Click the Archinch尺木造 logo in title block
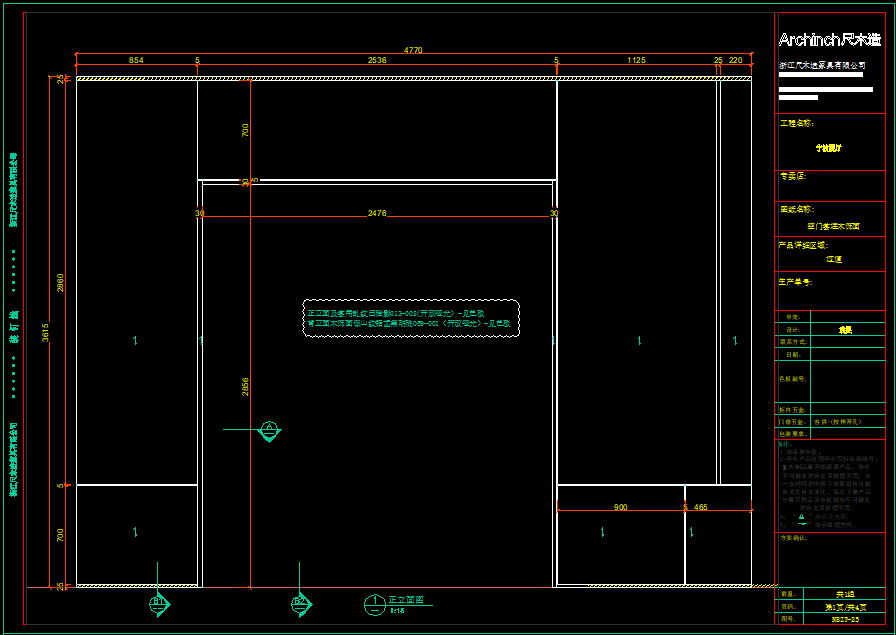This screenshot has height=635, width=896. [830, 40]
